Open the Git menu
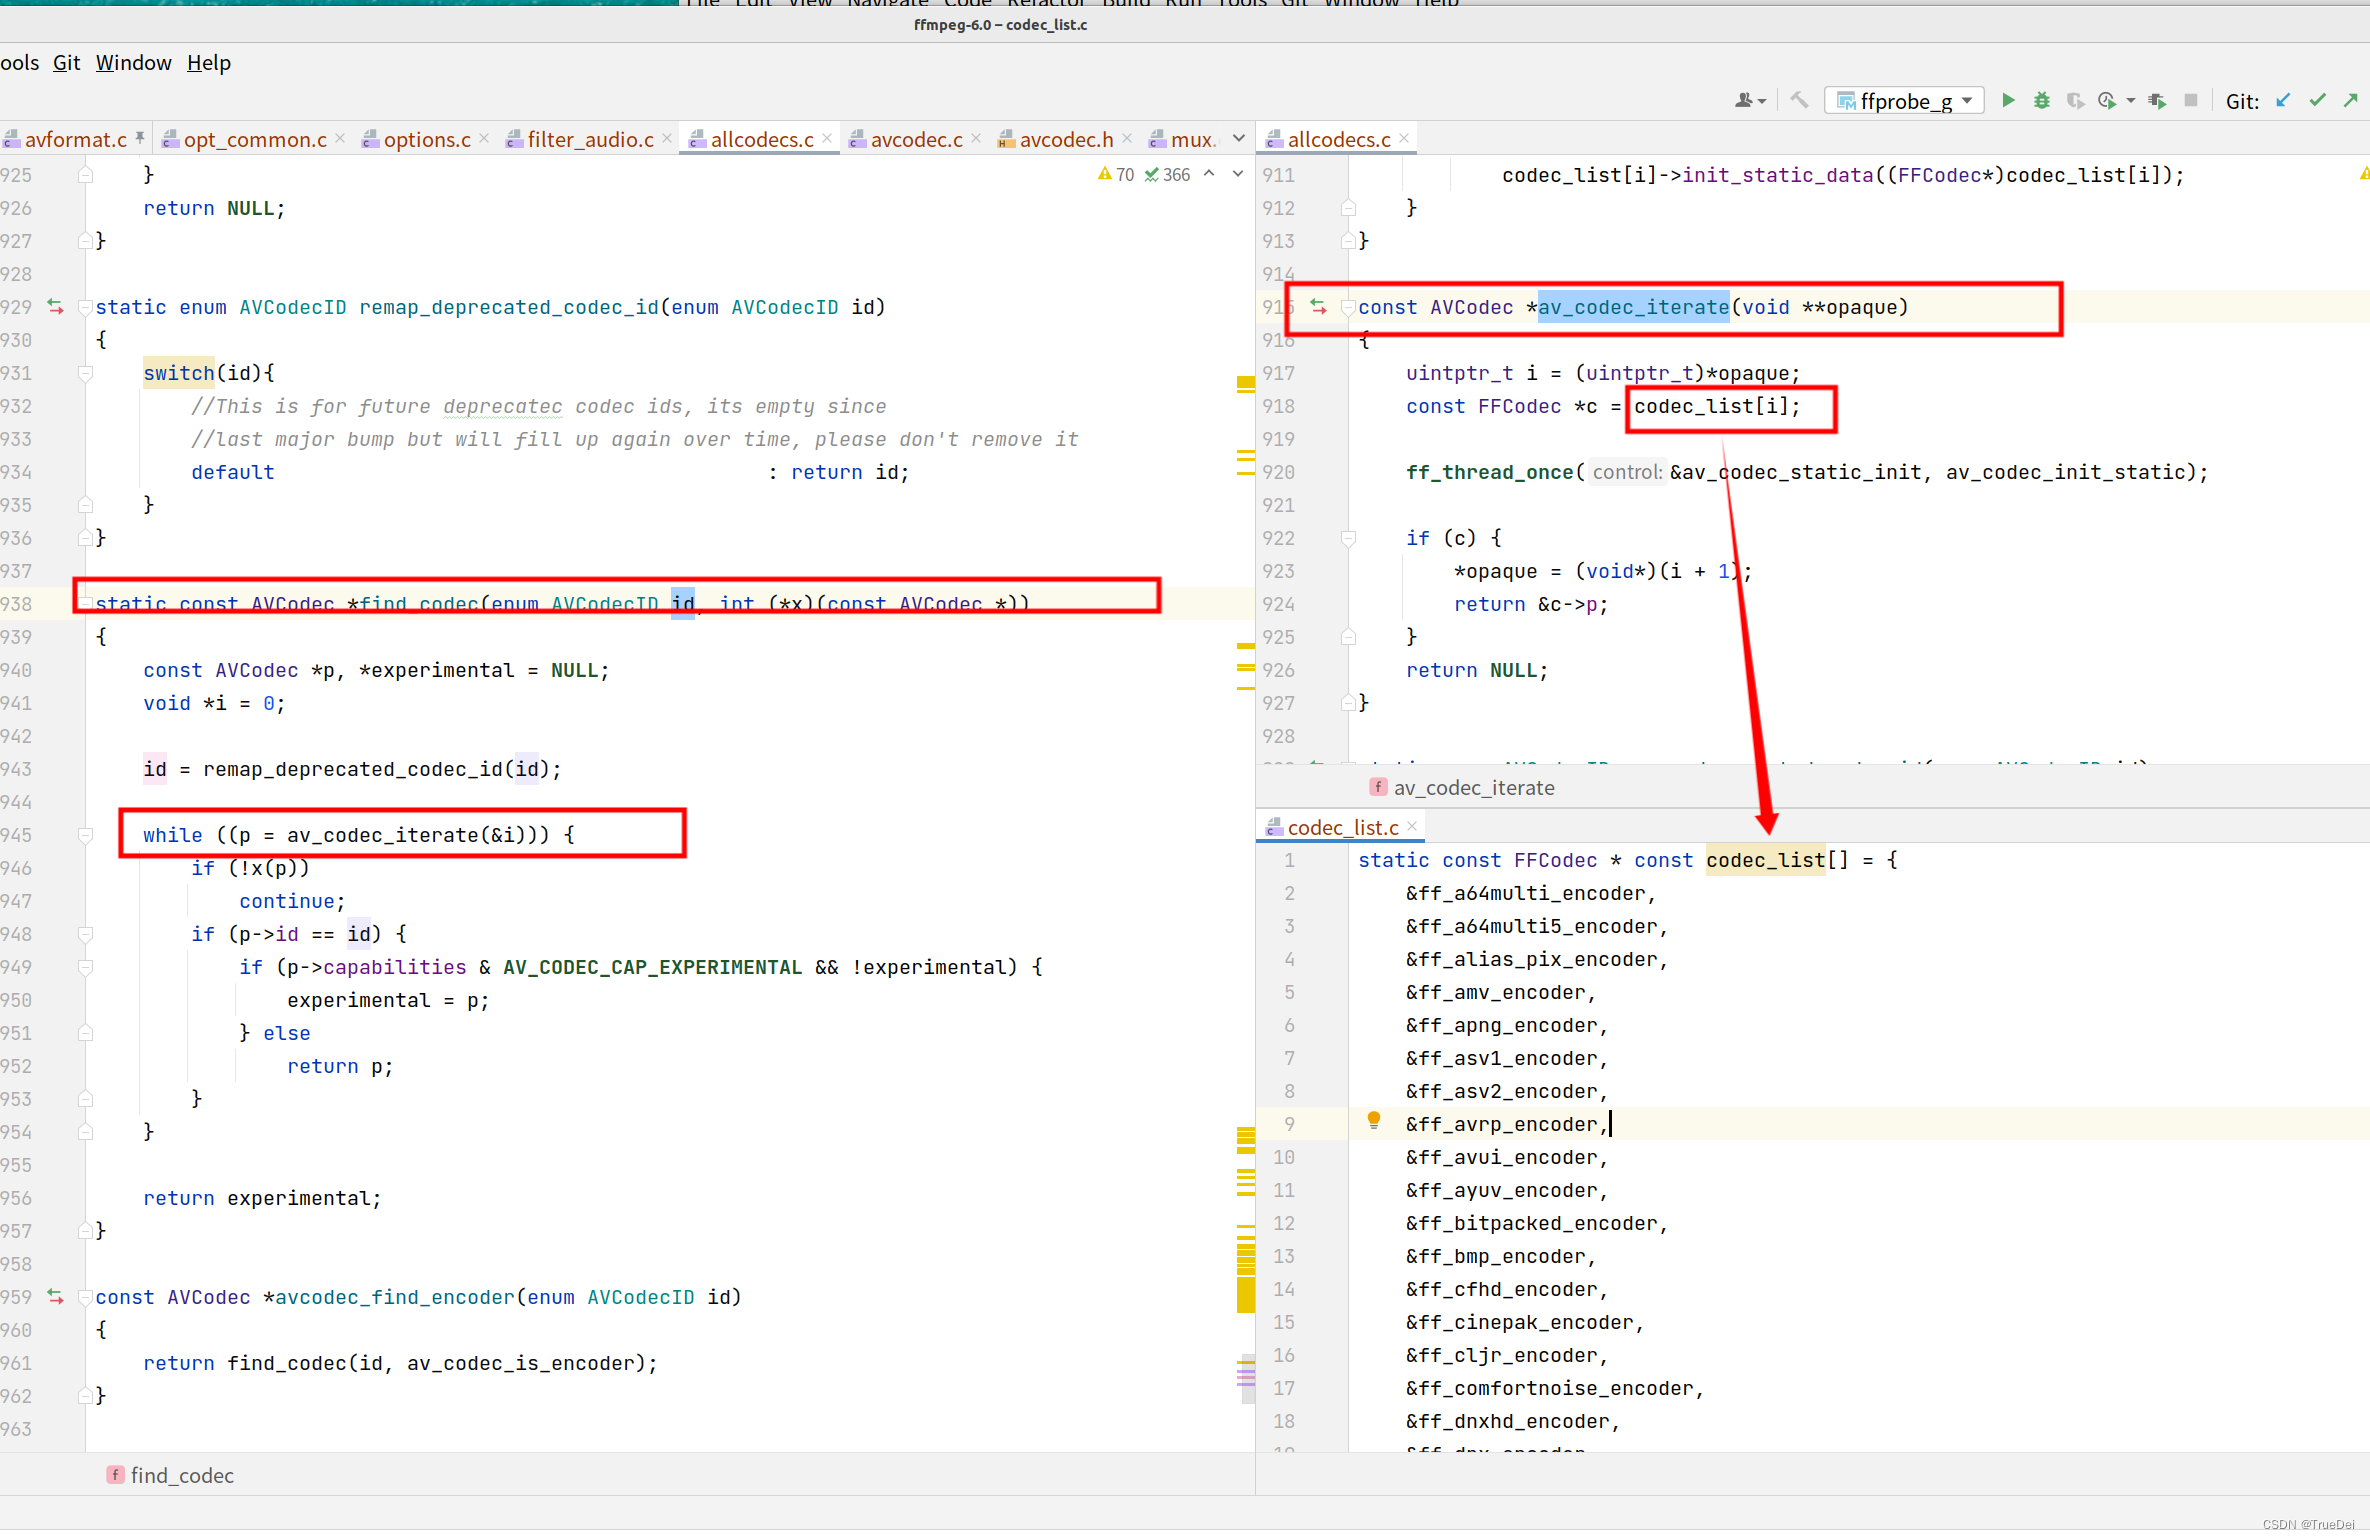 pos(66,63)
